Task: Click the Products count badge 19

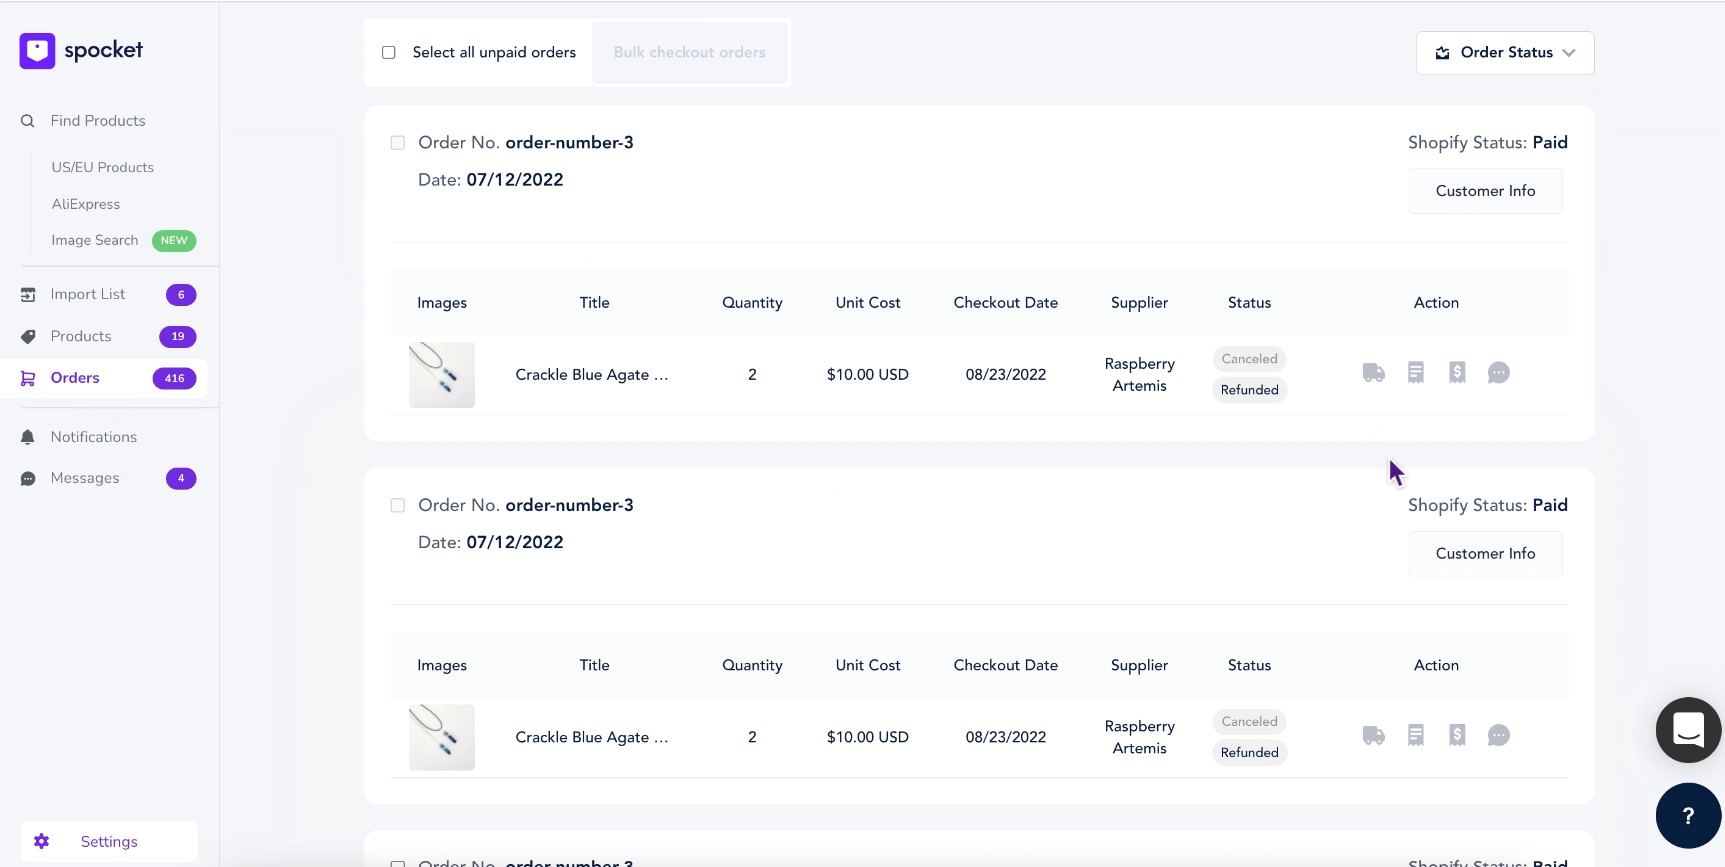Action: [x=178, y=337]
